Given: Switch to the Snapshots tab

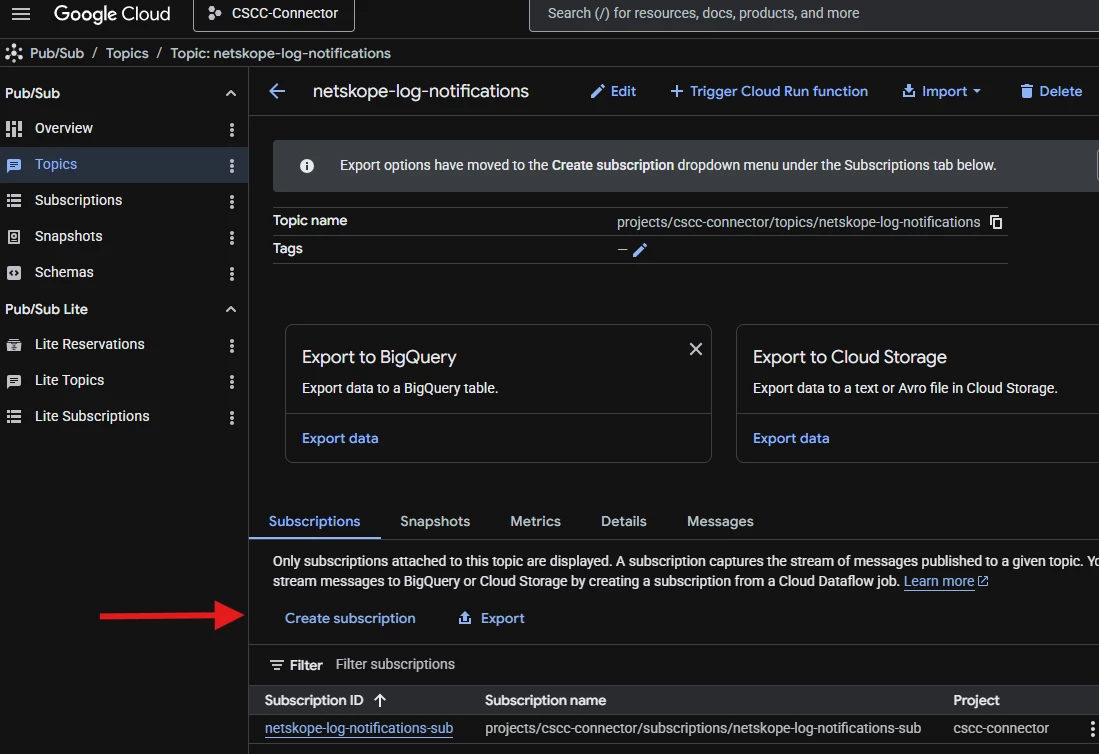Looking at the screenshot, I should [435, 521].
